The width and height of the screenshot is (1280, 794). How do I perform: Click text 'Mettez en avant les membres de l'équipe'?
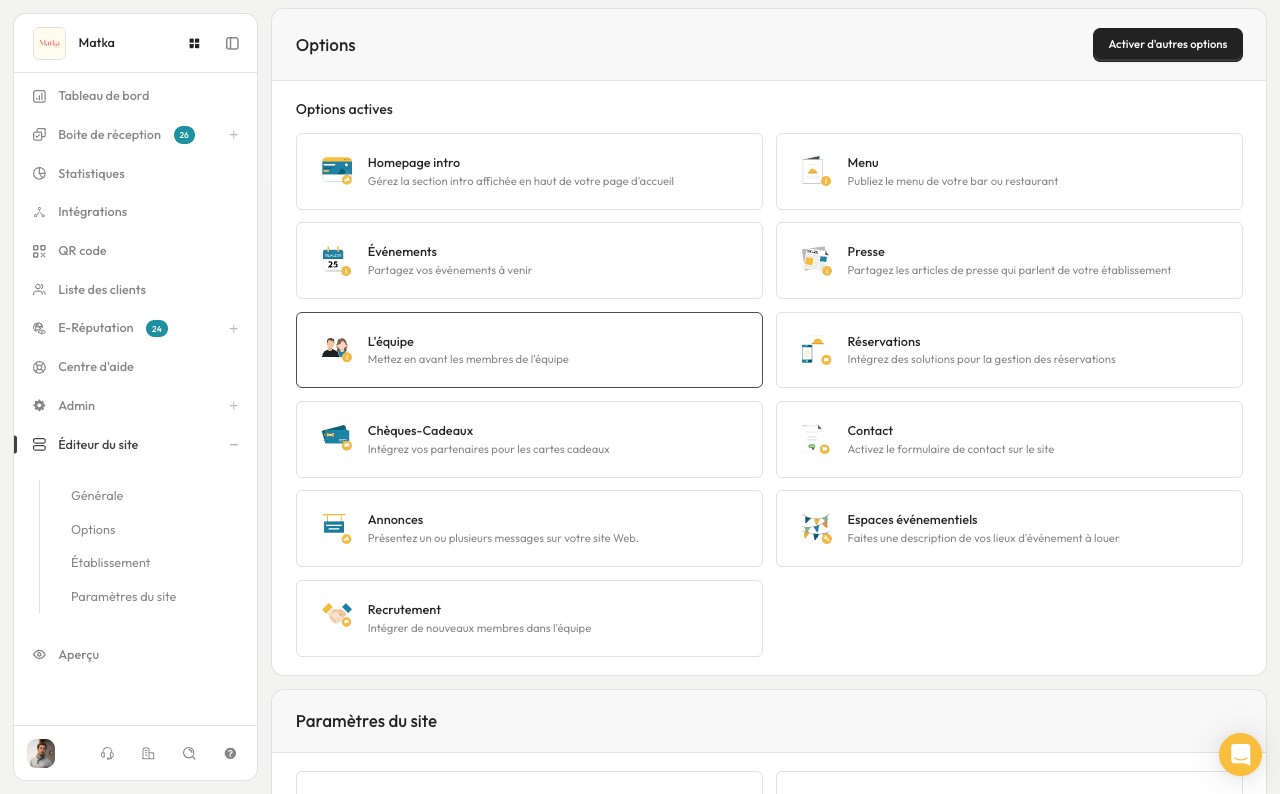[468, 359]
